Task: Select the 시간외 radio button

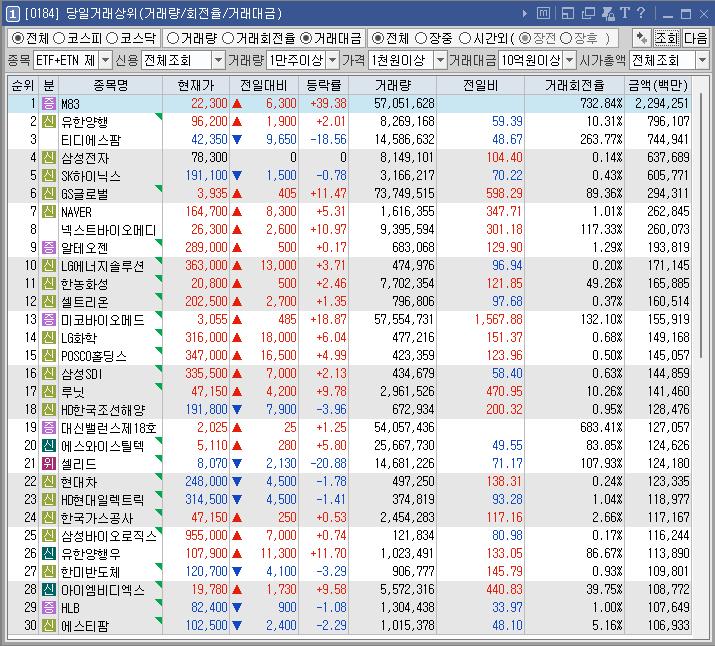Action: point(465,38)
